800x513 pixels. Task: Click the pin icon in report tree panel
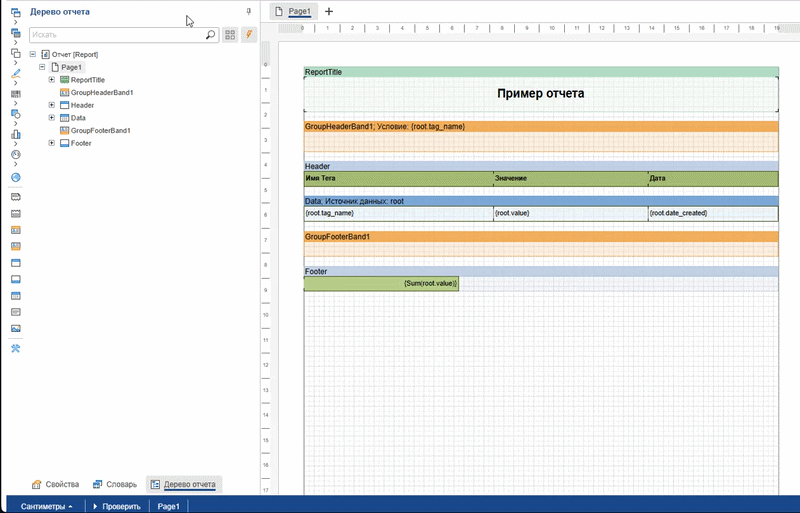(x=248, y=12)
